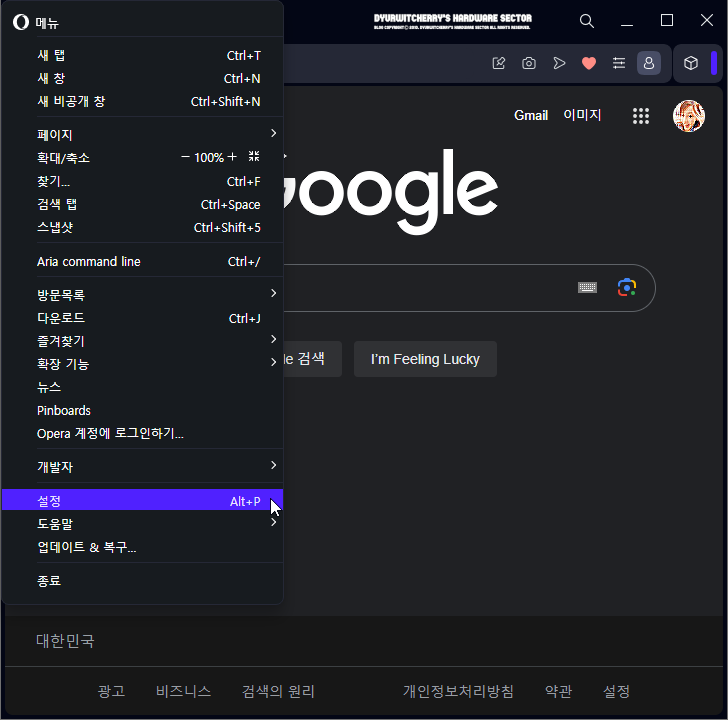Viewport: 728px width, 720px height.
Task: Expand the 방문목록 submenu
Action: coord(143,295)
